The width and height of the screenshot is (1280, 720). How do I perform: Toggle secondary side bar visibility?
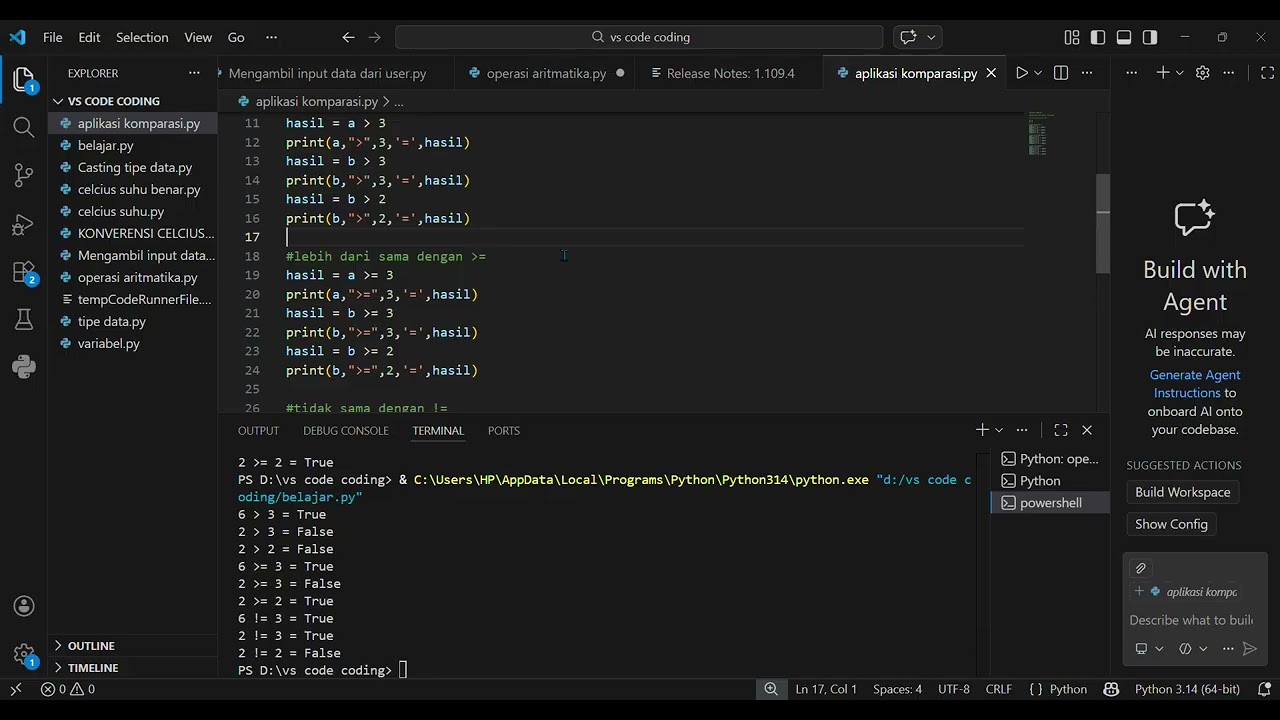[x=1150, y=37]
